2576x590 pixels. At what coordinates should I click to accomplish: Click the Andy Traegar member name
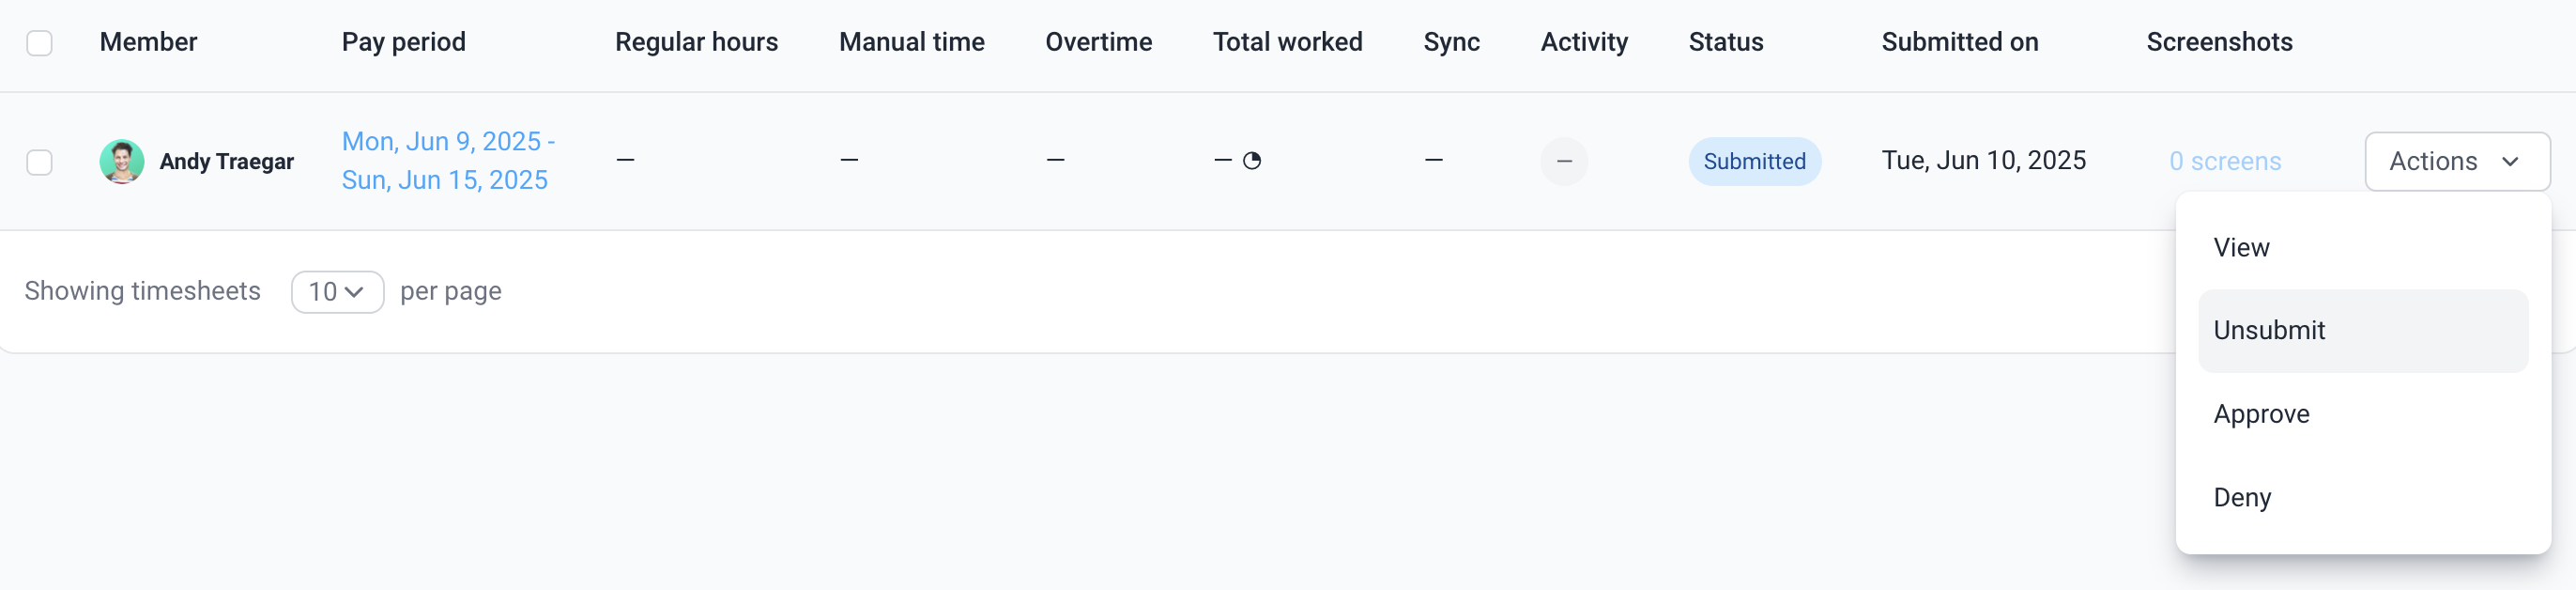(227, 162)
